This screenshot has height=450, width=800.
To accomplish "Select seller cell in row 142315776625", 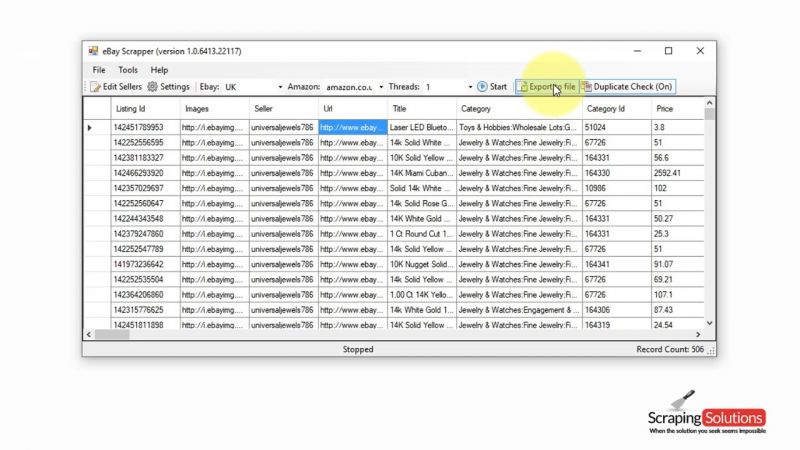I will pos(284,310).
